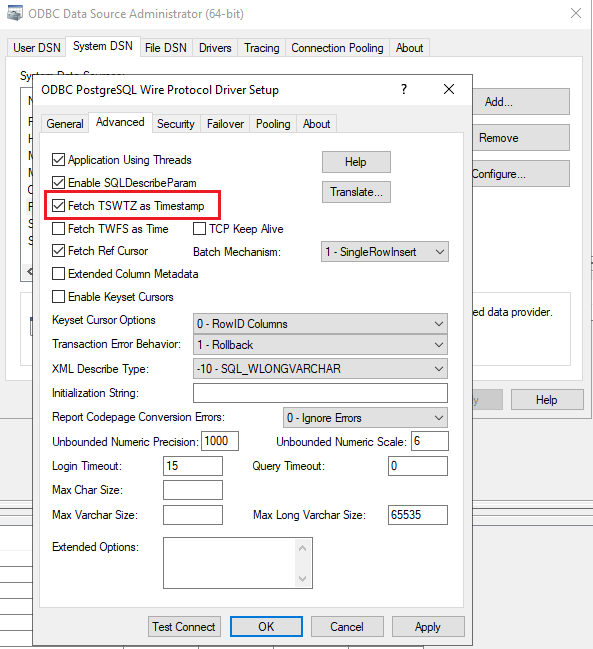
Task: Click Cancel in driver setup
Action: coord(347,627)
